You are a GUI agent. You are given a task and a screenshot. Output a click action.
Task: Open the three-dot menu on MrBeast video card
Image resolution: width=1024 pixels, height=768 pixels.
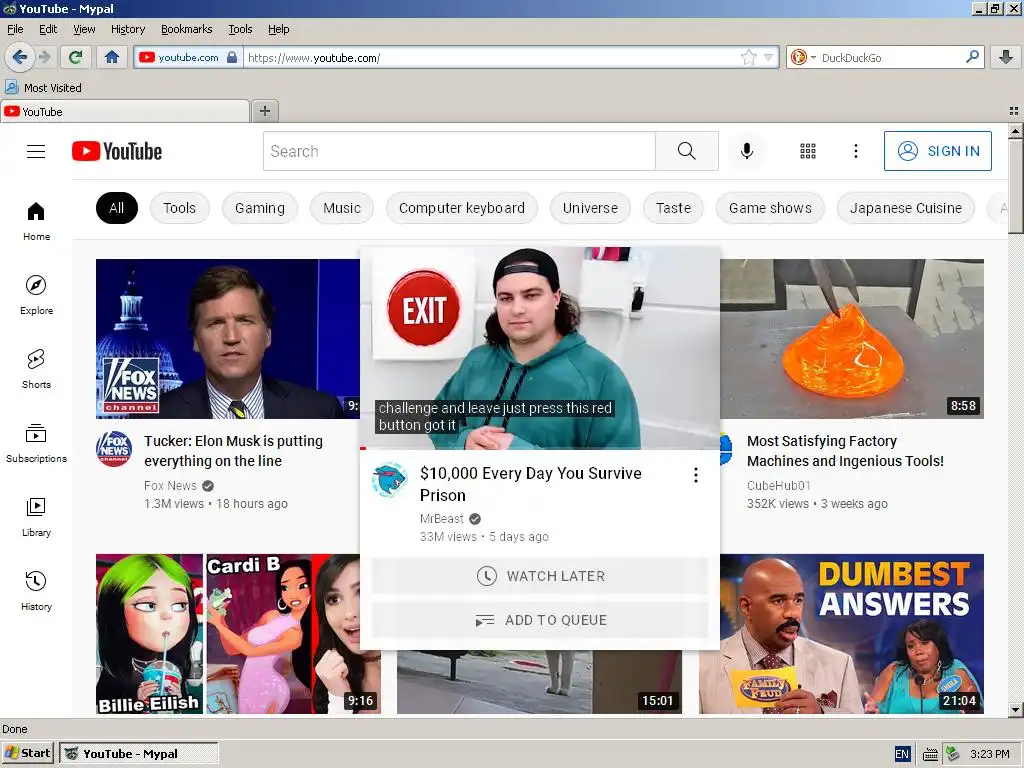696,475
